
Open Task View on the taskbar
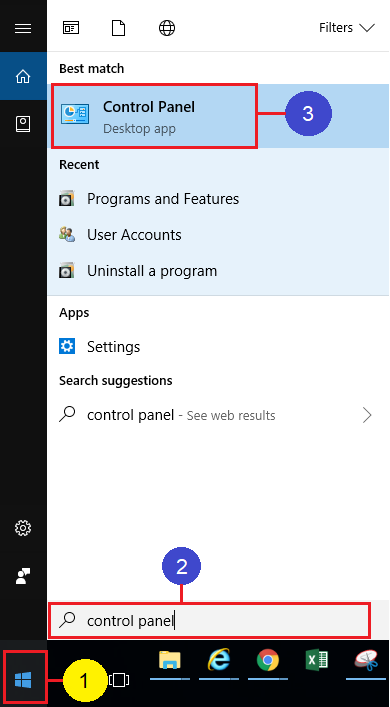[x=119, y=680]
